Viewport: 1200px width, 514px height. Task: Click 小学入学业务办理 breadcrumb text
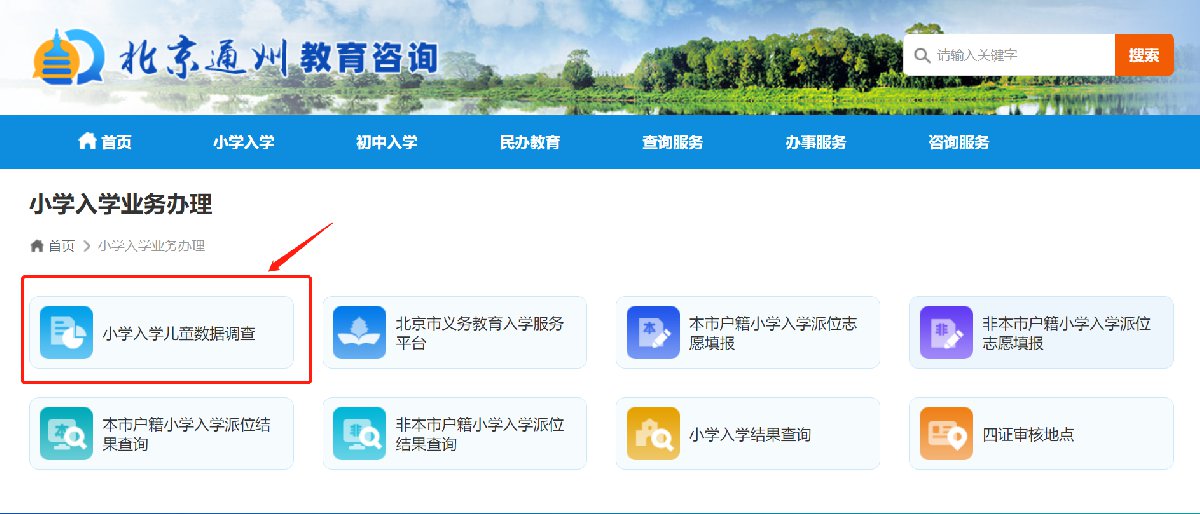(151, 245)
